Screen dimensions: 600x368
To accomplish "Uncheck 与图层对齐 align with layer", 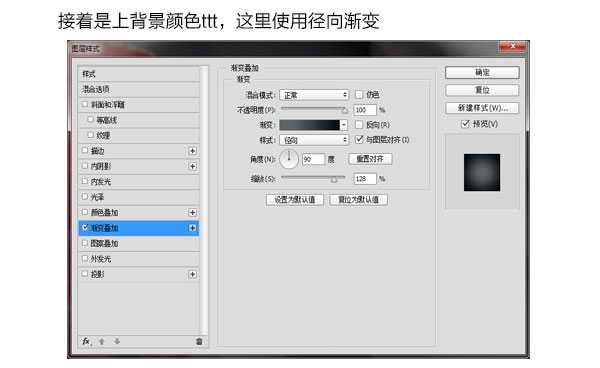I will tap(359, 140).
